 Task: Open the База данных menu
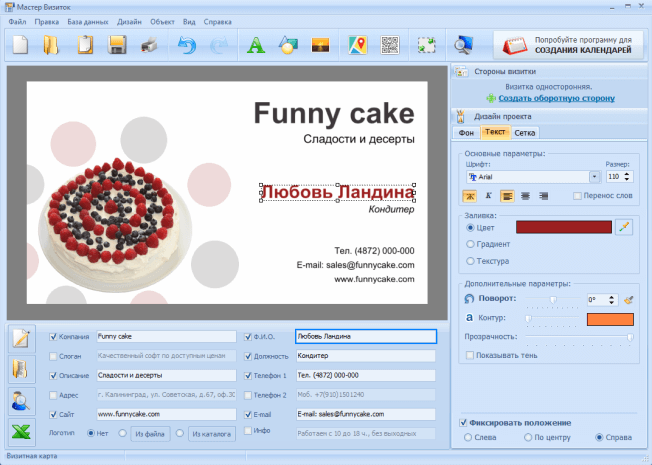pyautogui.click(x=88, y=22)
